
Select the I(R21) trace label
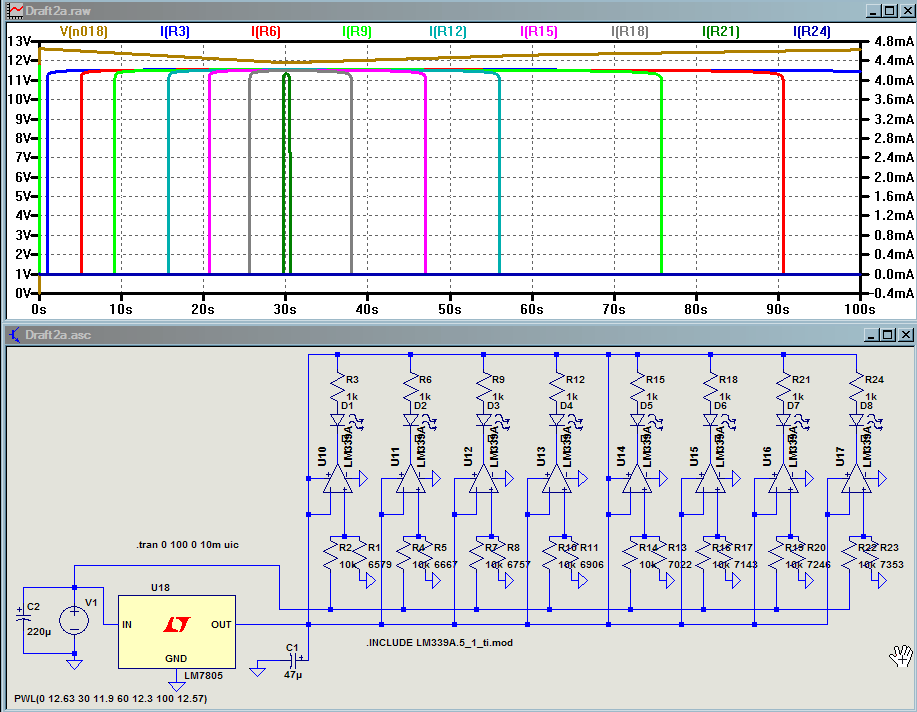coord(720,32)
